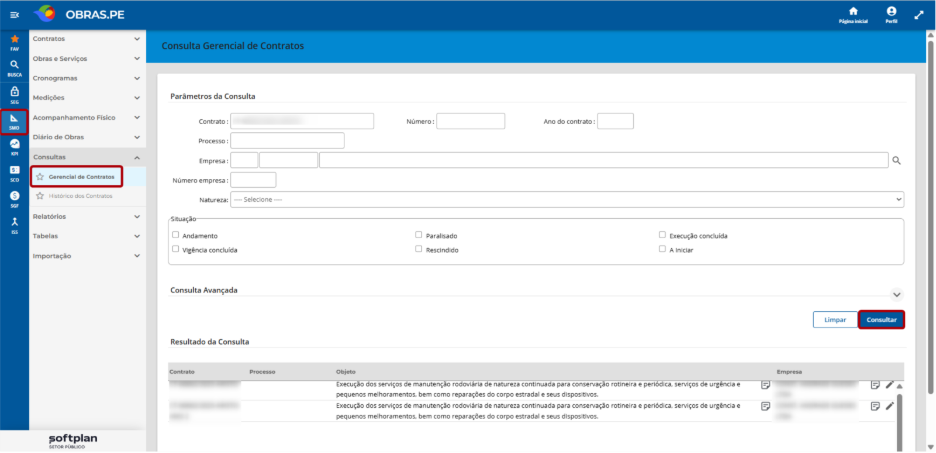Enable the Paralisado checkbox
This screenshot has width=936, height=453.
(419, 235)
